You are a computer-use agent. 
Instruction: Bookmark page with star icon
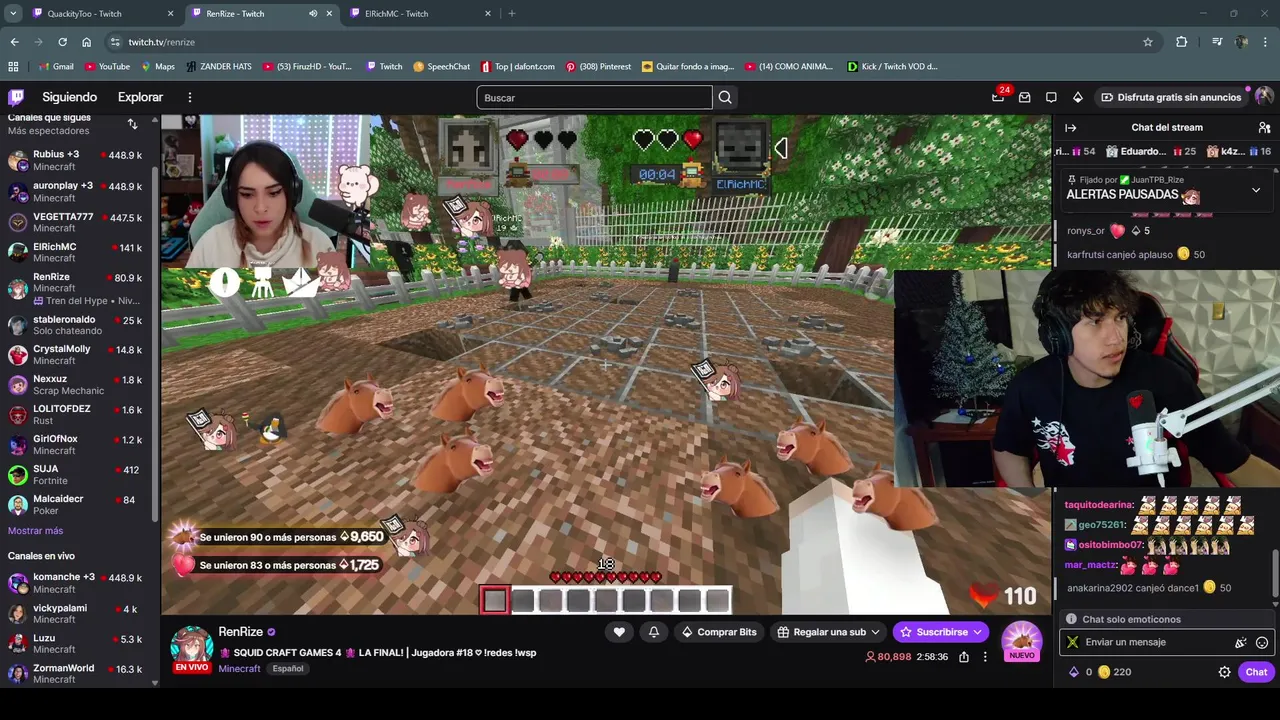1148,42
